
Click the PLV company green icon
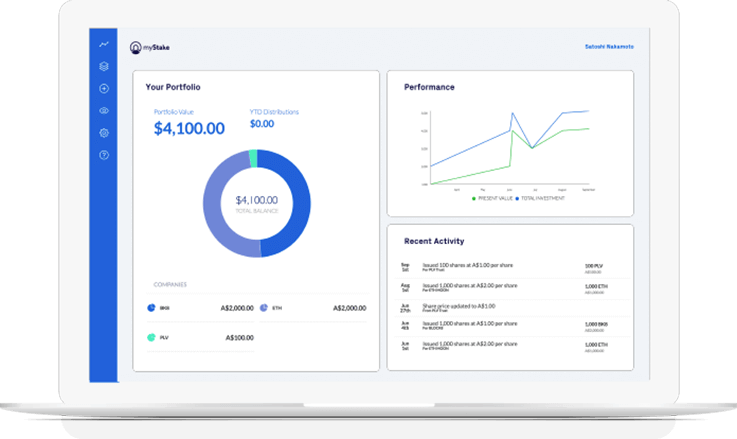[151, 338]
